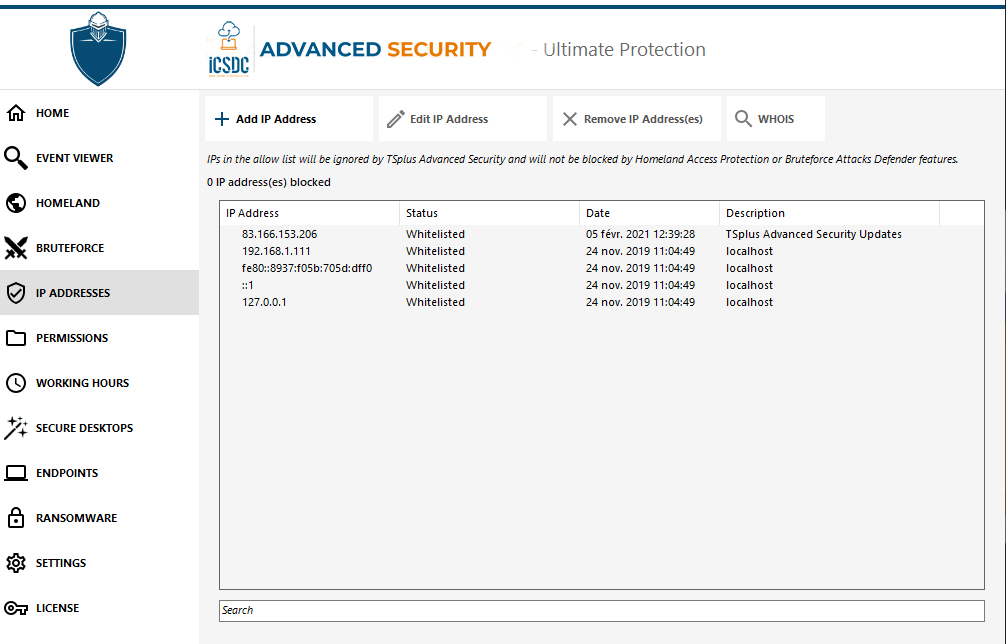Image resolution: width=1006 pixels, height=644 pixels.
Task: Click the plus icon for Add IP Address
Action: pos(222,119)
